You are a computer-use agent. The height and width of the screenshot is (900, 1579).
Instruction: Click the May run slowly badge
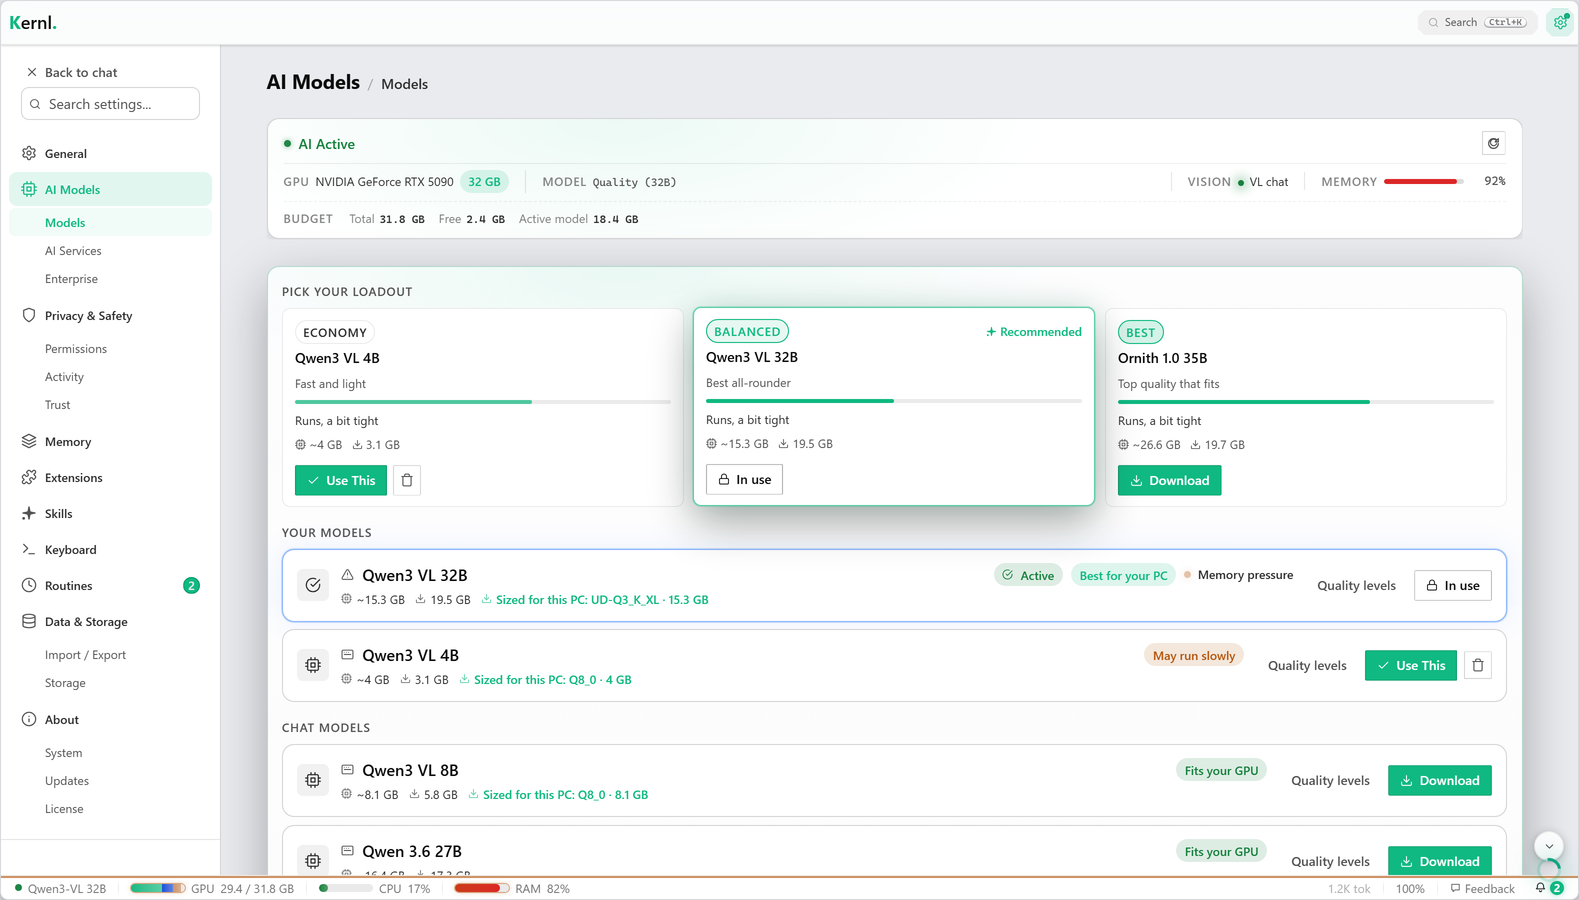pyautogui.click(x=1193, y=655)
